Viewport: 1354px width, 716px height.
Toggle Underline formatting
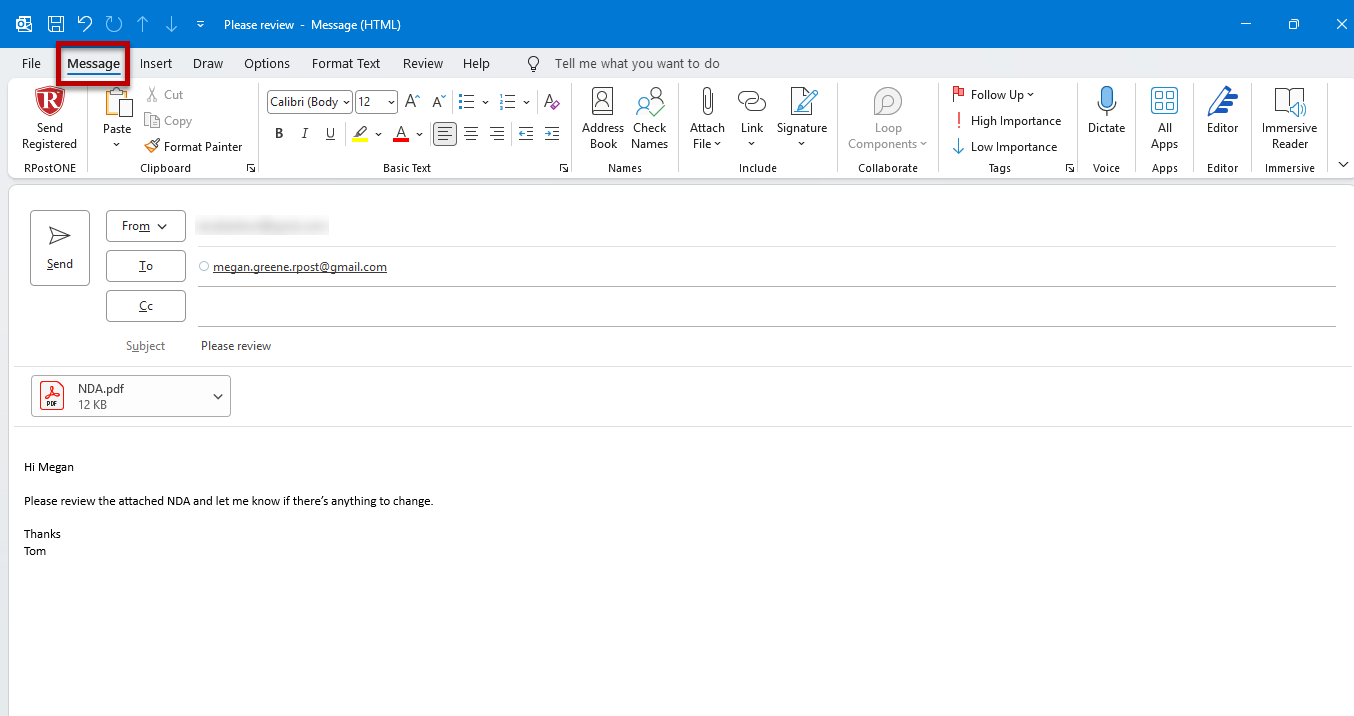point(331,133)
